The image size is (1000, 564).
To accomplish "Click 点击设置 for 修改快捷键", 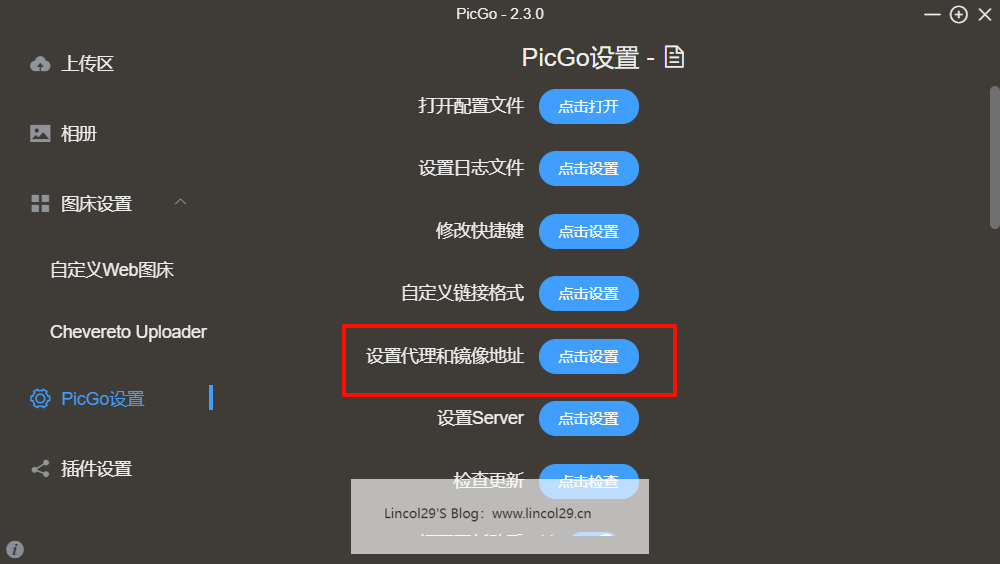I will coord(589,232).
